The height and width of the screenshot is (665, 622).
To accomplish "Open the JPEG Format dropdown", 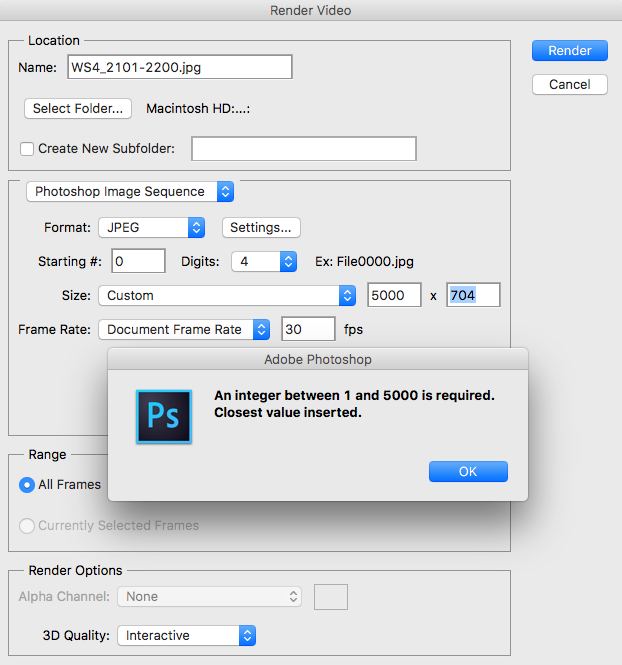I will (152, 227).
